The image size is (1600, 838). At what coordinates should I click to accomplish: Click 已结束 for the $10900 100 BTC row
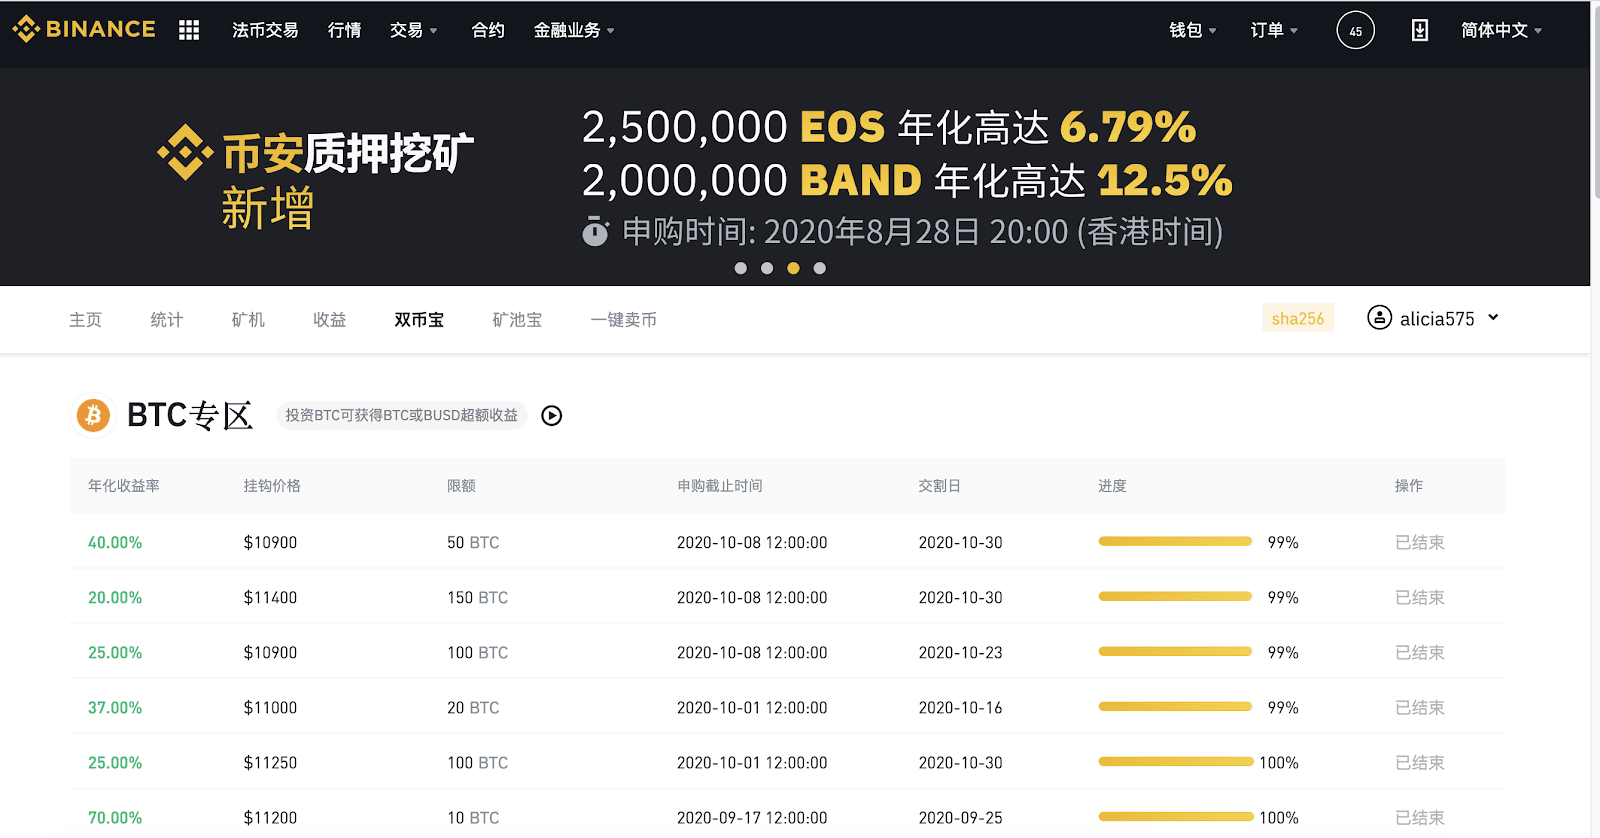pyautogui.click(x=1420, y=652)
